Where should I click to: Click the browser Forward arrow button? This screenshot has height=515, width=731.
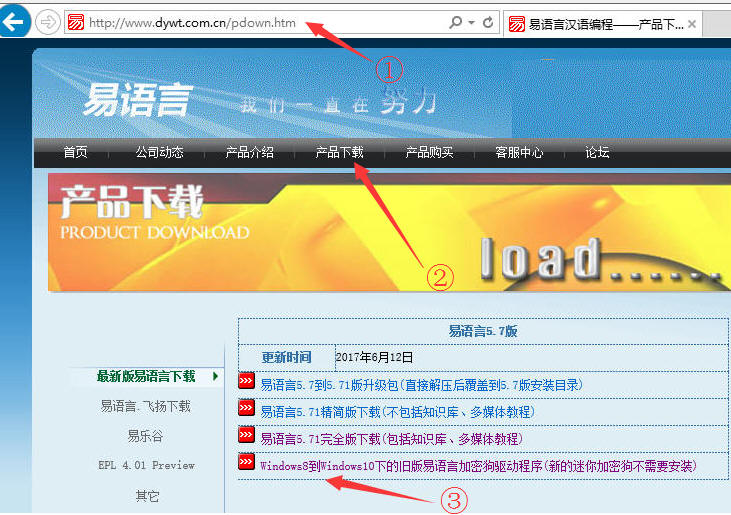[48, 22]
